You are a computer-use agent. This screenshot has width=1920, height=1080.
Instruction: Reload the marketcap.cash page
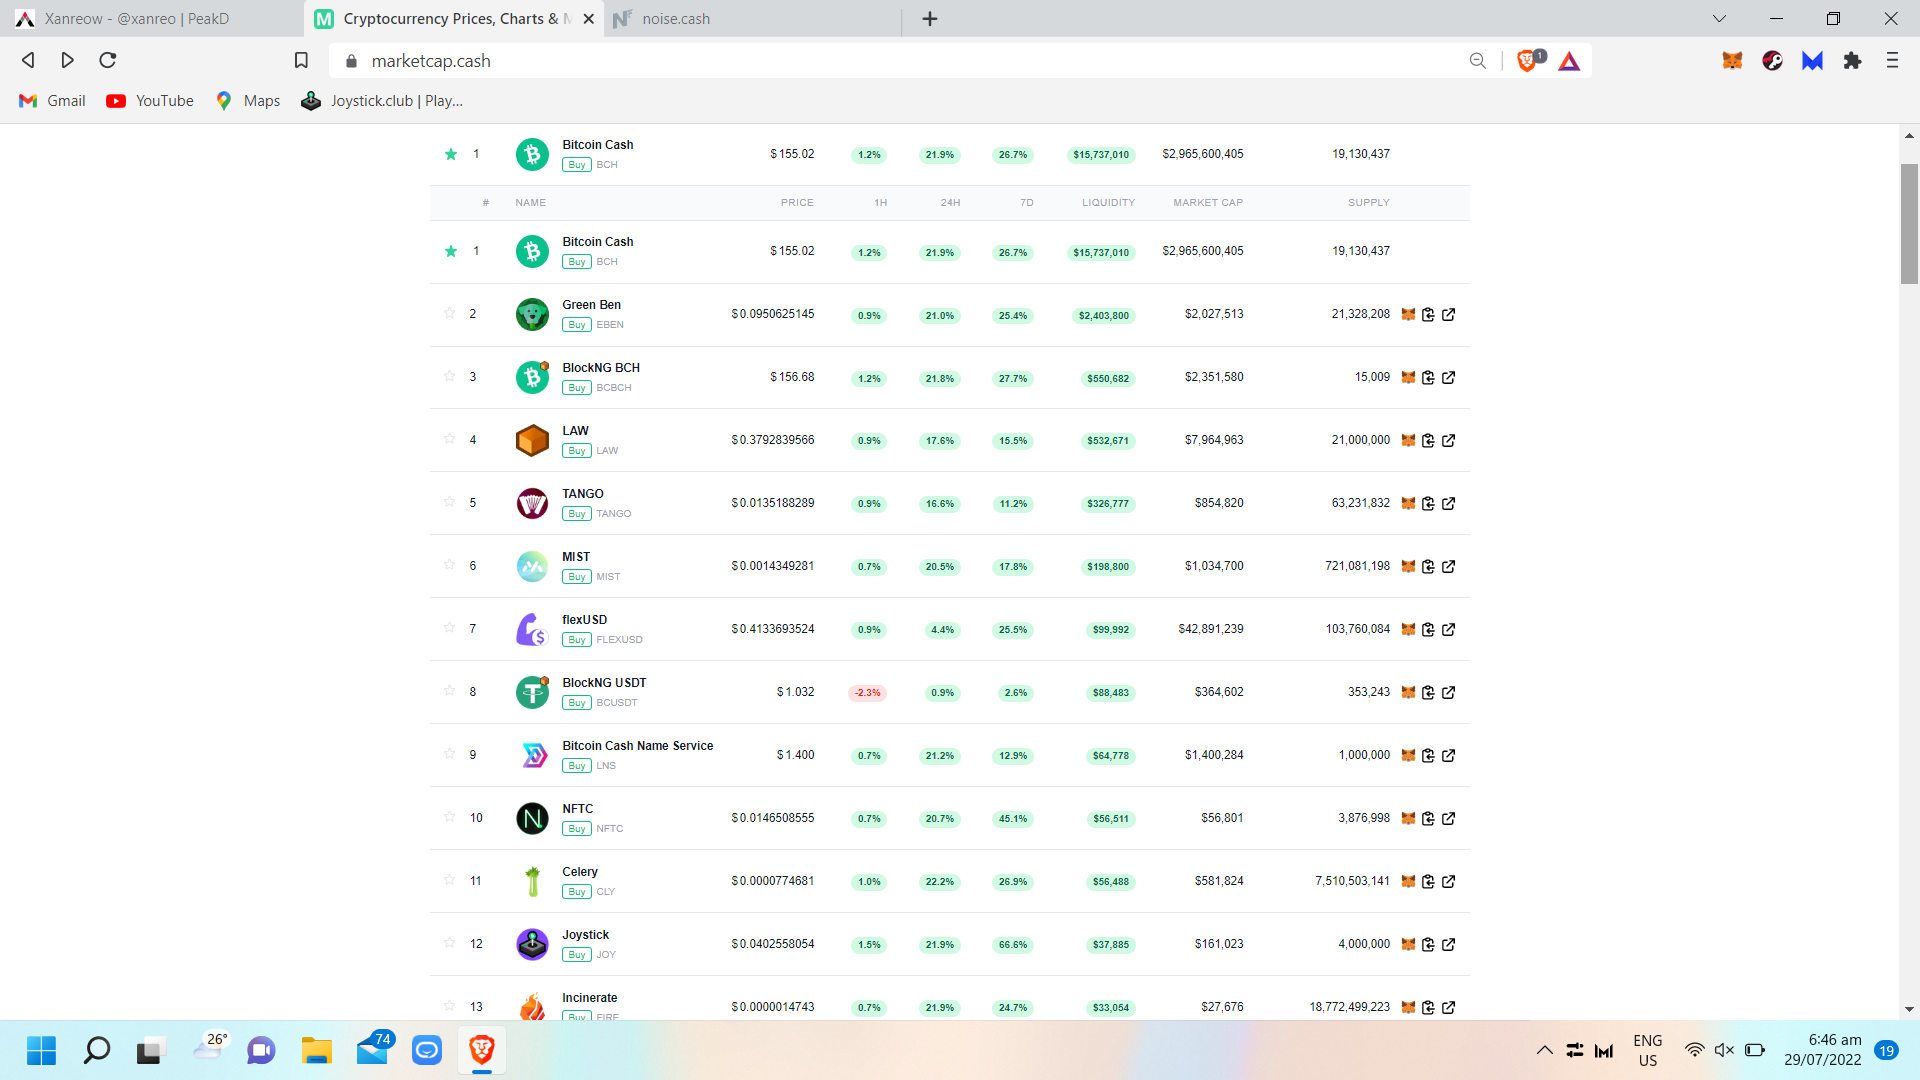click(108, 61)
